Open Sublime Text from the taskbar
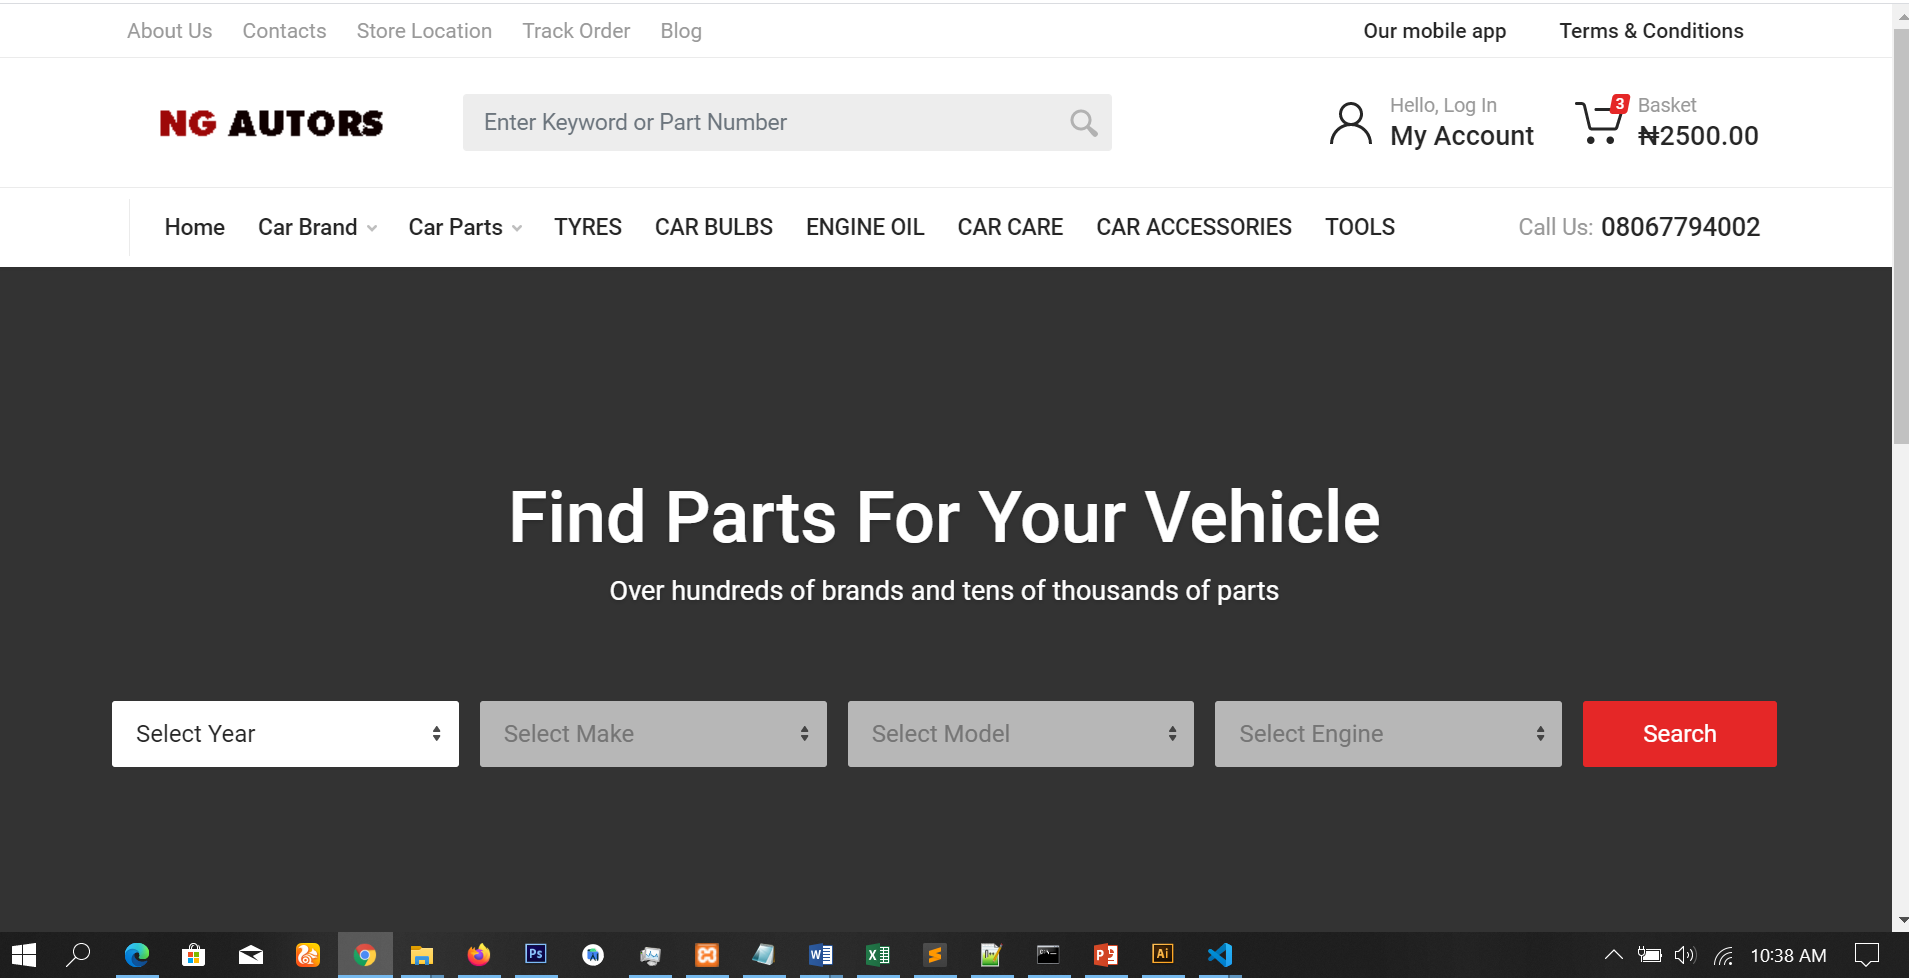The width and height of the screenshot is (1909, 978). click(934, 955)
